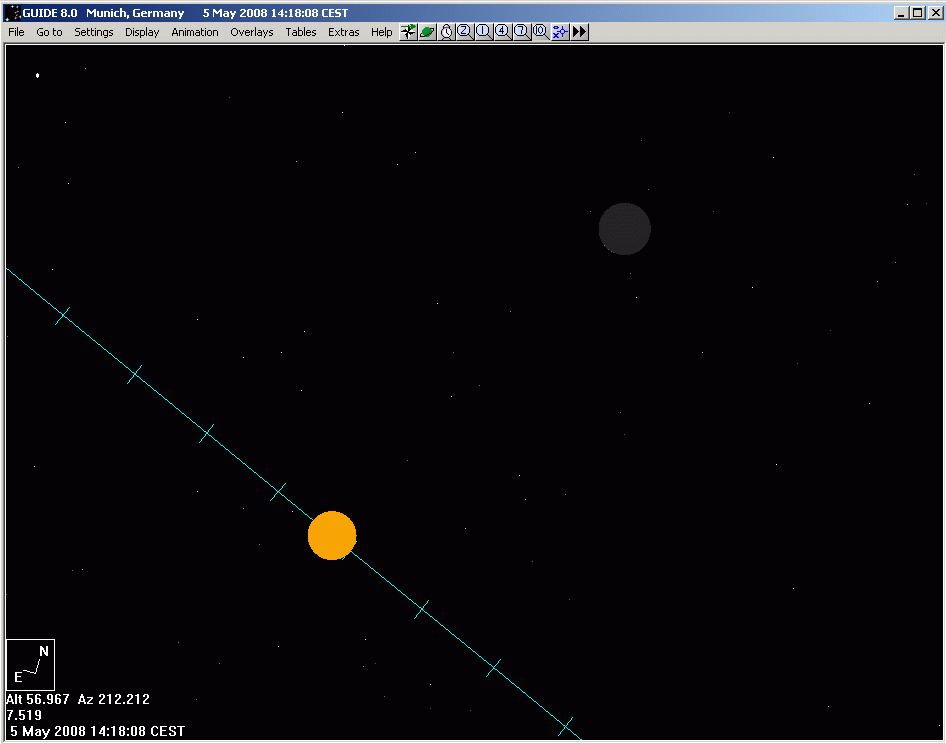Expand the Display menu

[142, 32]
